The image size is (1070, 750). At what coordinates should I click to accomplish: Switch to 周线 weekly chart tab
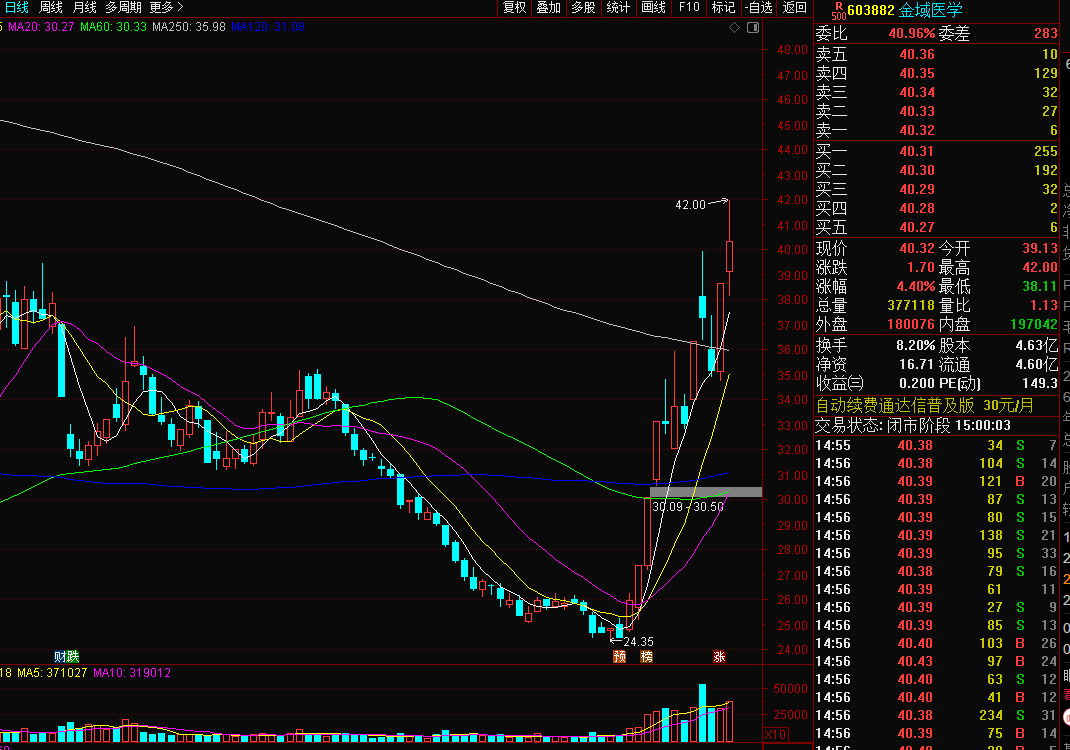[50, 8]
